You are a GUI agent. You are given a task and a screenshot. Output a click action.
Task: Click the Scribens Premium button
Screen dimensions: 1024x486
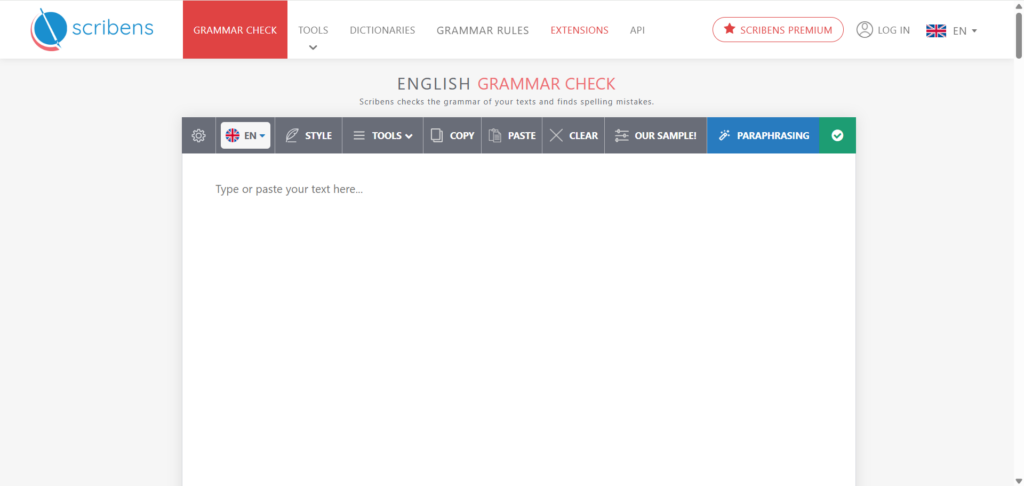point(777,30)
